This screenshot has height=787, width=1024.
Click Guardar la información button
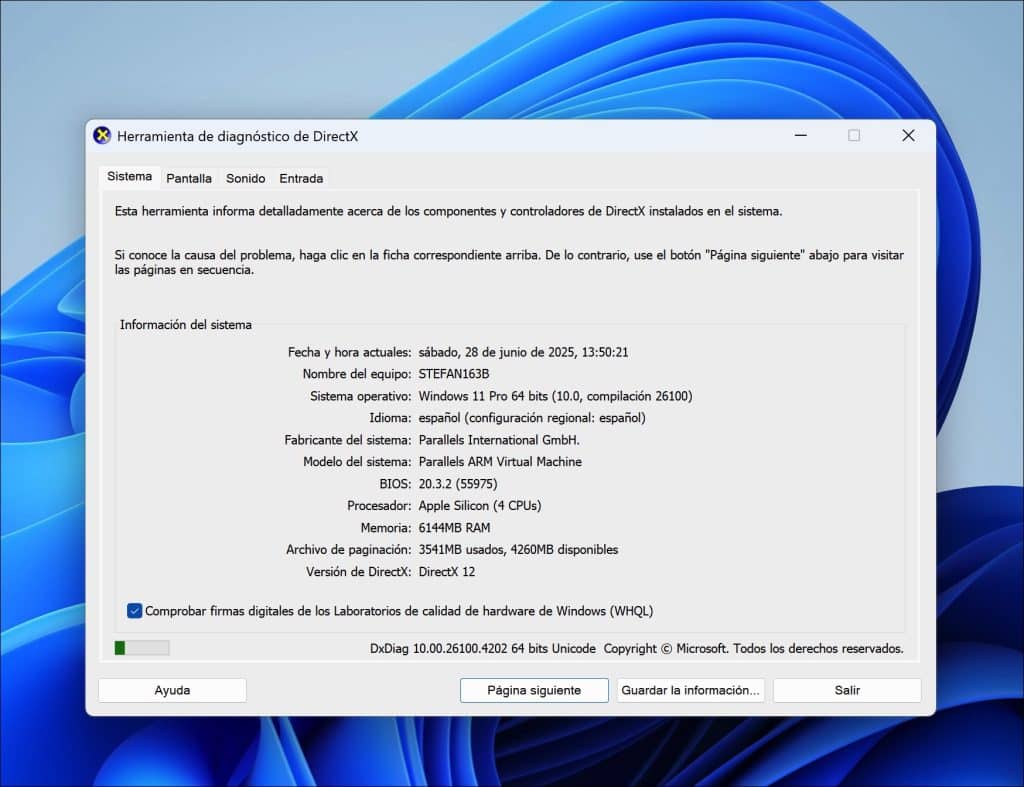690,690
